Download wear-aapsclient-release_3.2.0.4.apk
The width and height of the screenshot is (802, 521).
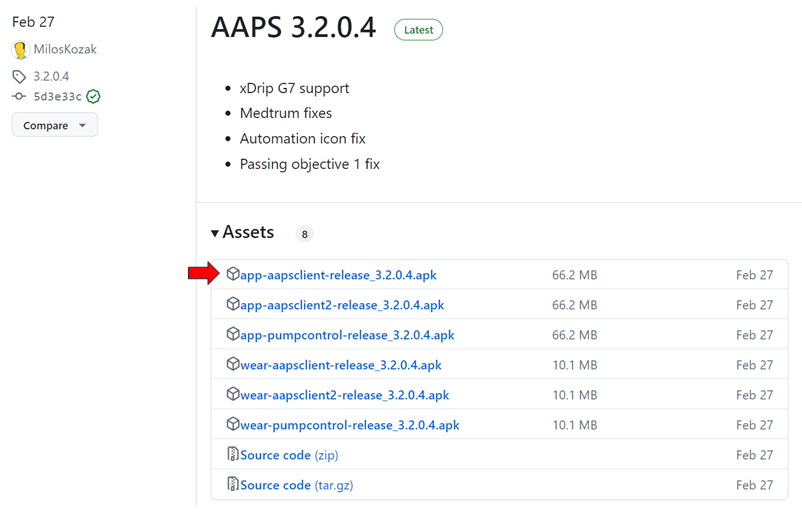pyautogui.click(x=341, y=365)
